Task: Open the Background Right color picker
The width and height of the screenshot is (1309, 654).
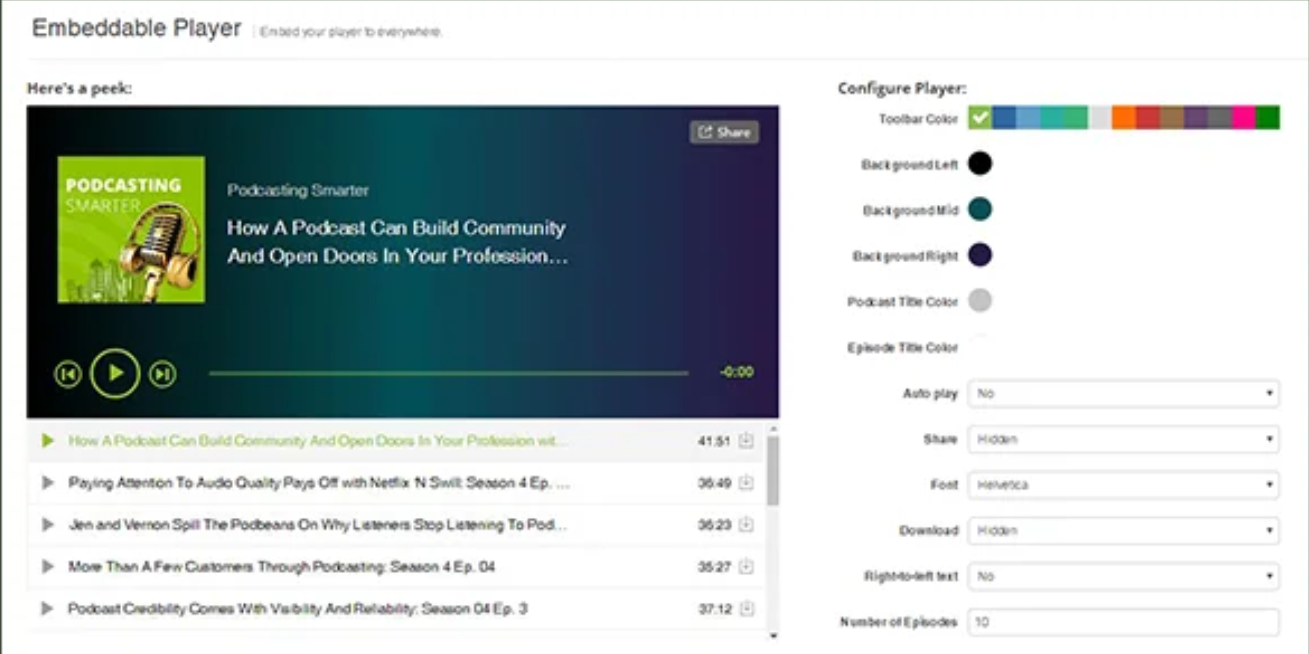Action: coord(980,255)
